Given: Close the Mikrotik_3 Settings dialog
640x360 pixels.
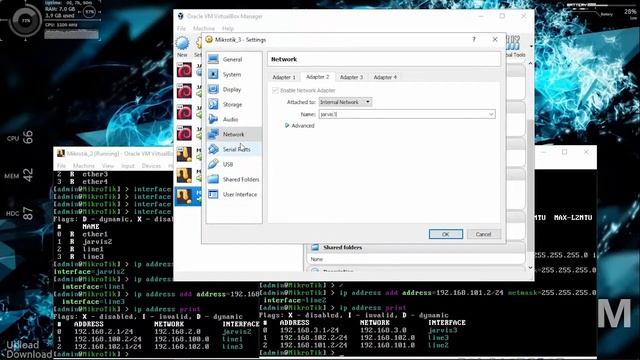Looking at the screenshot, I should [495, 40].
